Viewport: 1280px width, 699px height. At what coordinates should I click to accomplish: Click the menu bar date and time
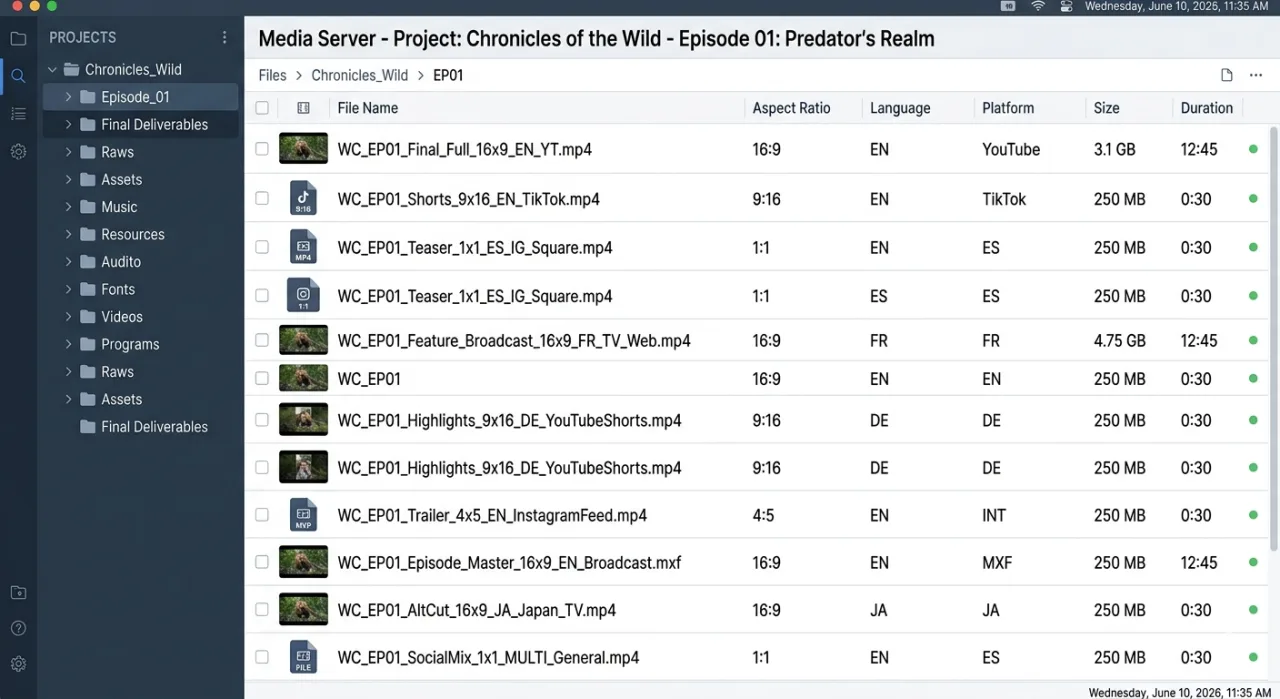[1177, 6]
